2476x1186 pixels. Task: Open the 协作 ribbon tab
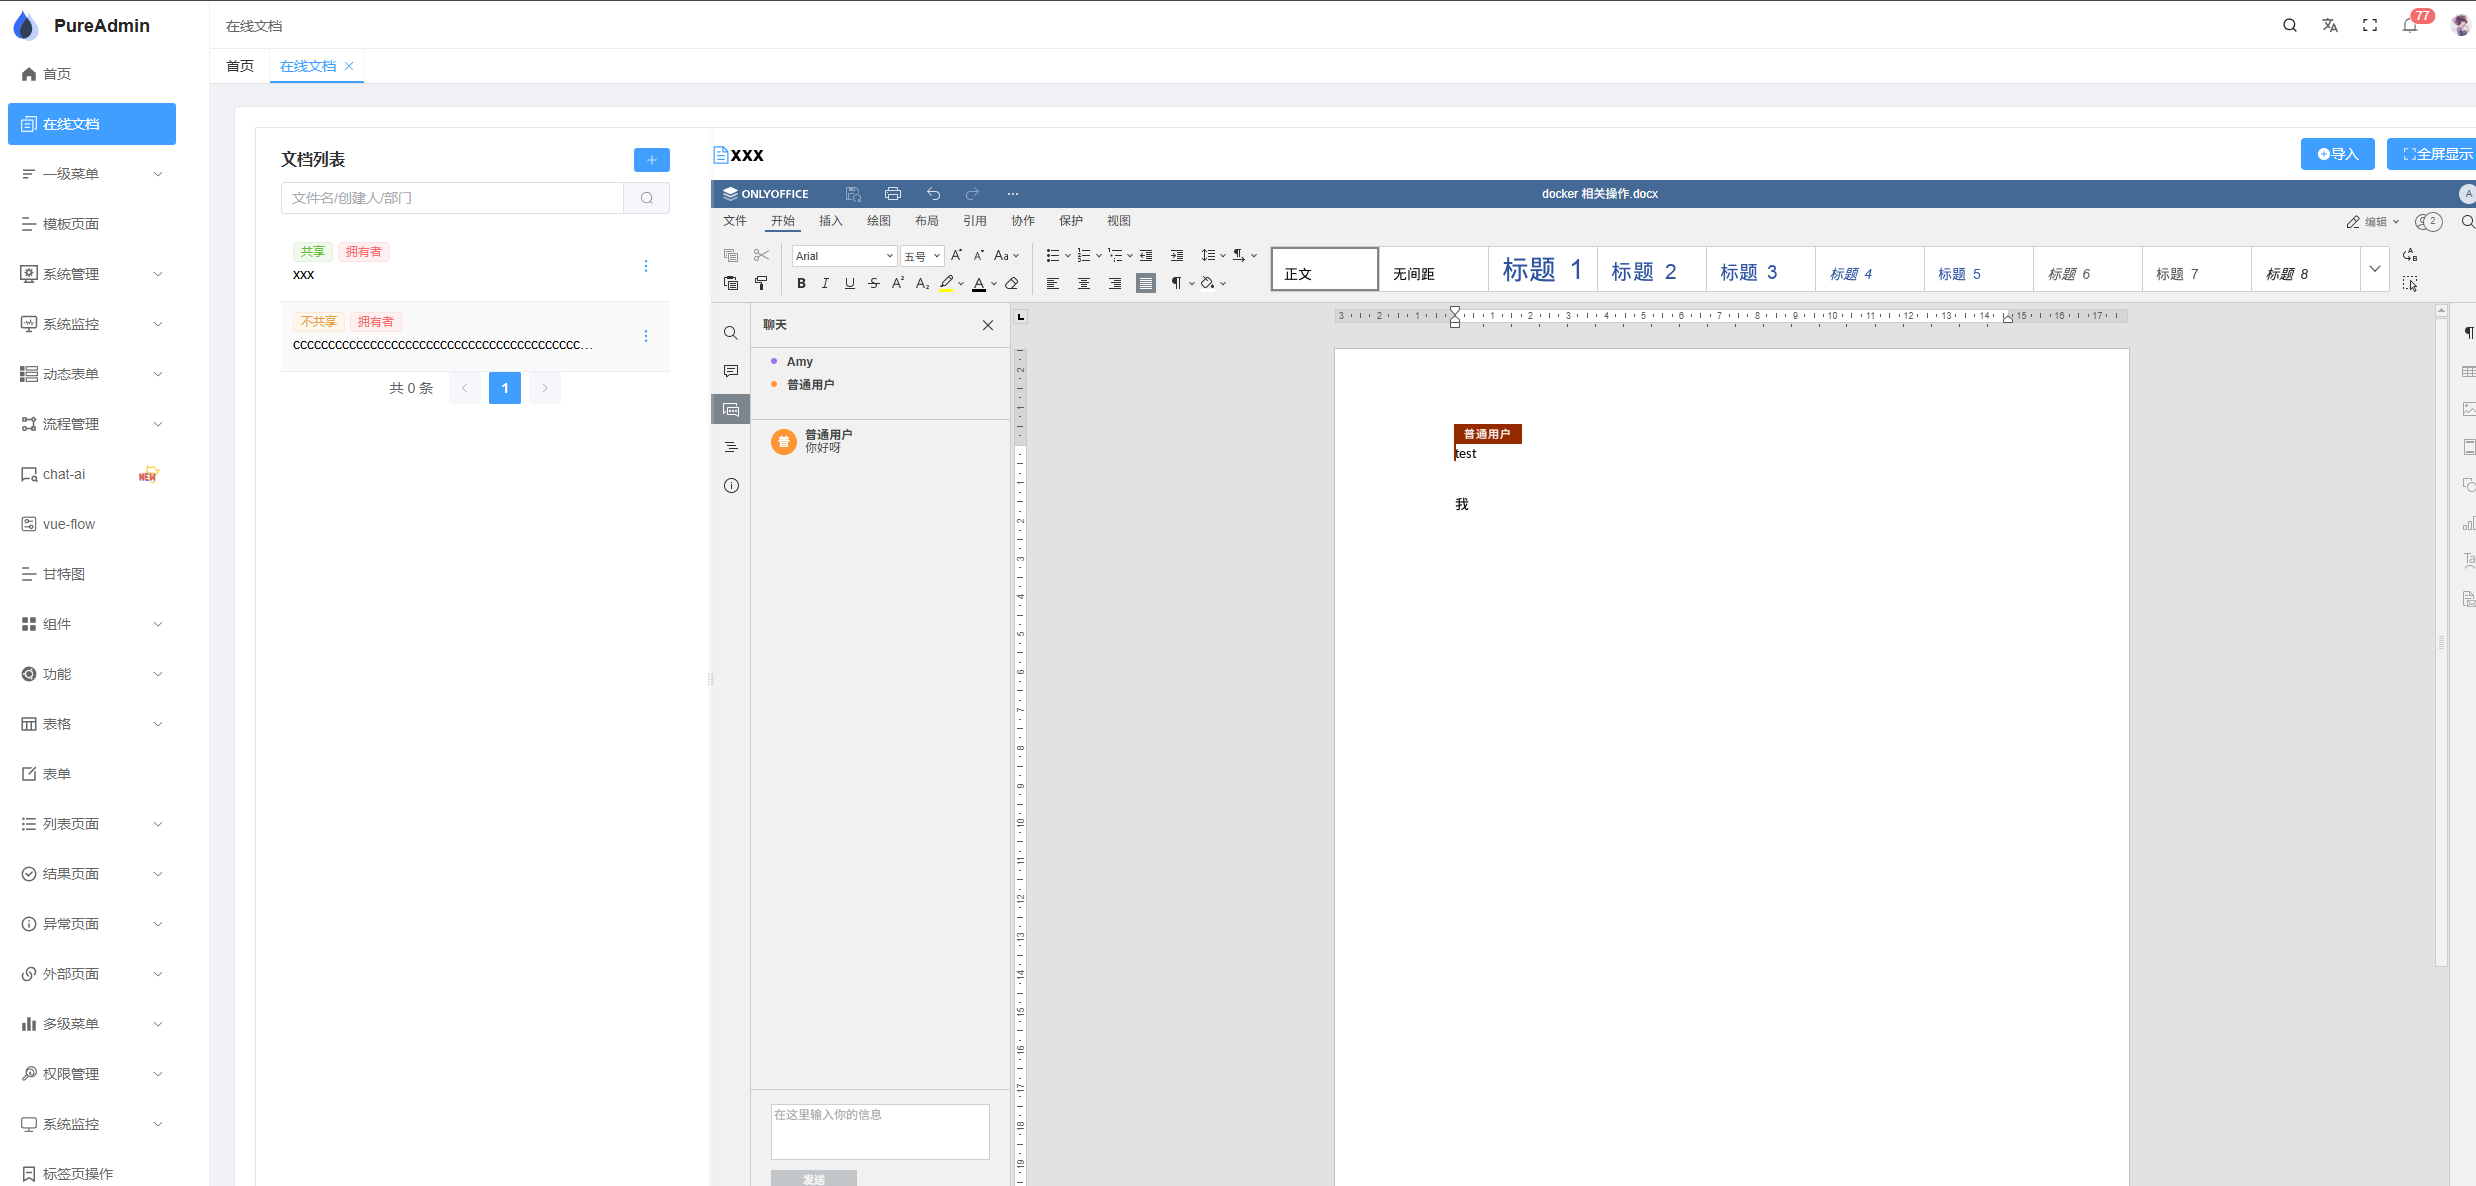(x=1022, y=221)
